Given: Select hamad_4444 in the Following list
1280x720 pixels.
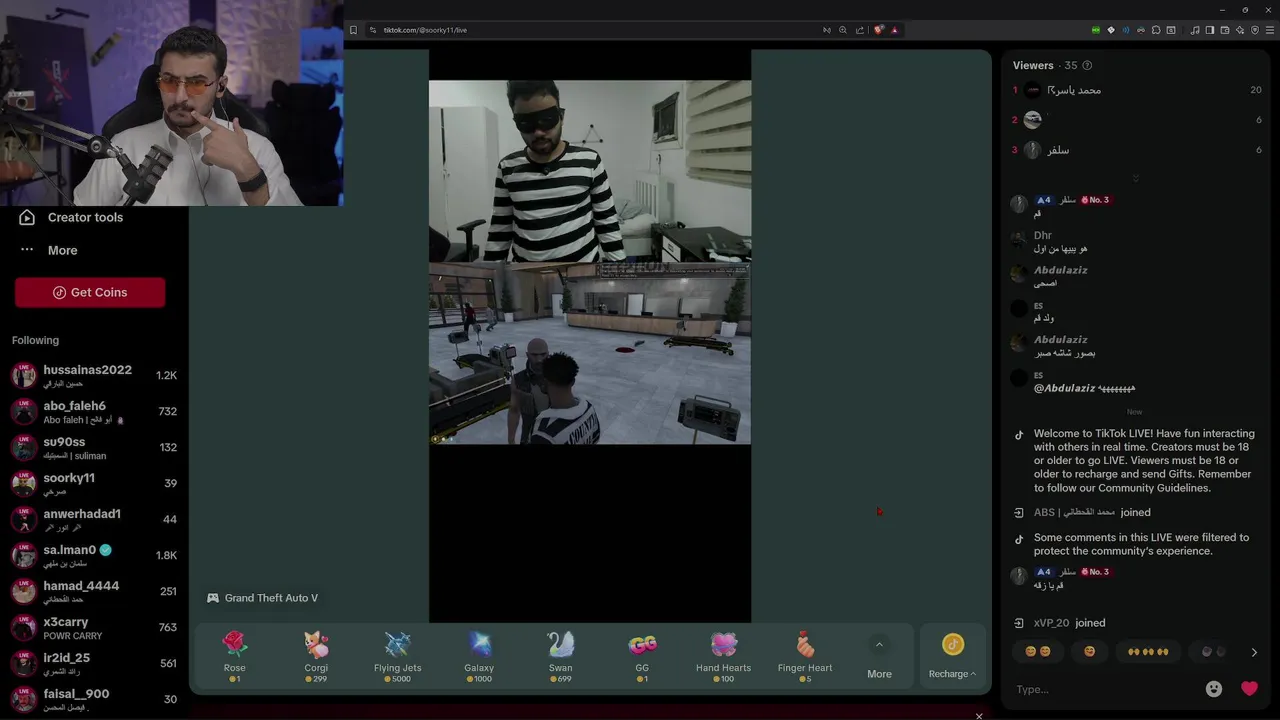Looking at the screenshot, I should [x=94, y=591].
